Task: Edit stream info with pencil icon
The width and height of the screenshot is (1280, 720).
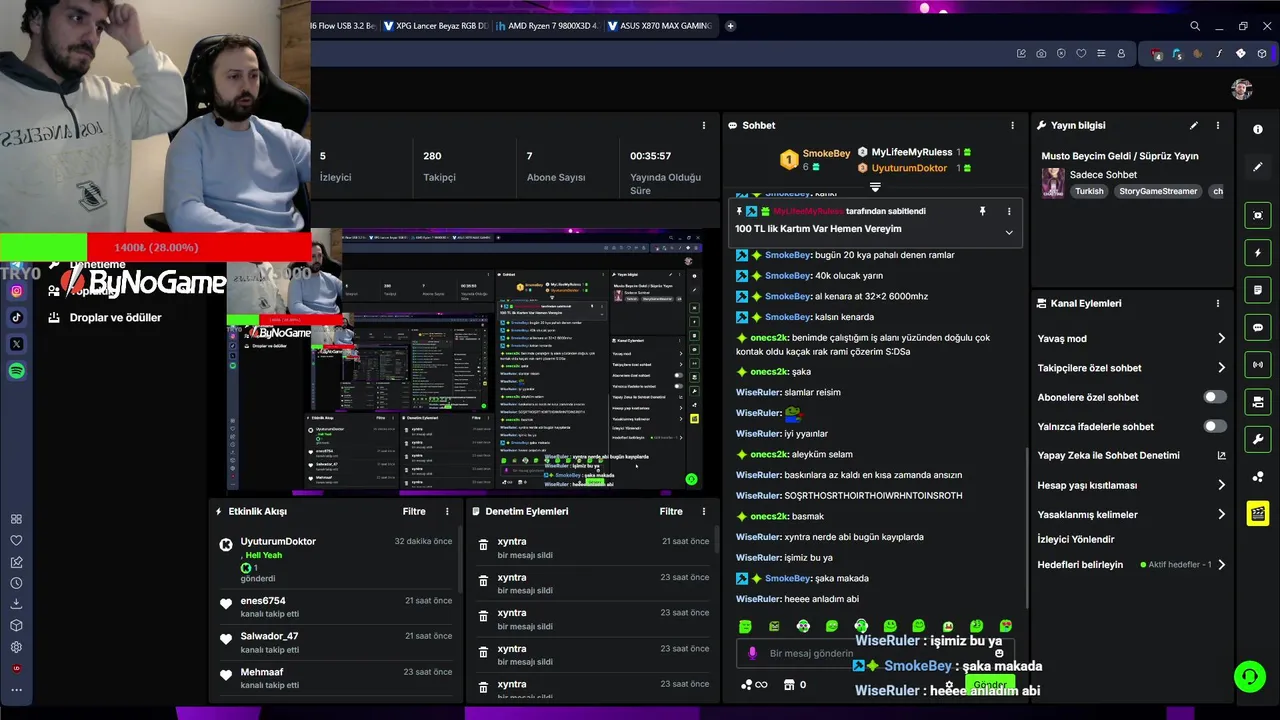Action: click(1193, 126)
